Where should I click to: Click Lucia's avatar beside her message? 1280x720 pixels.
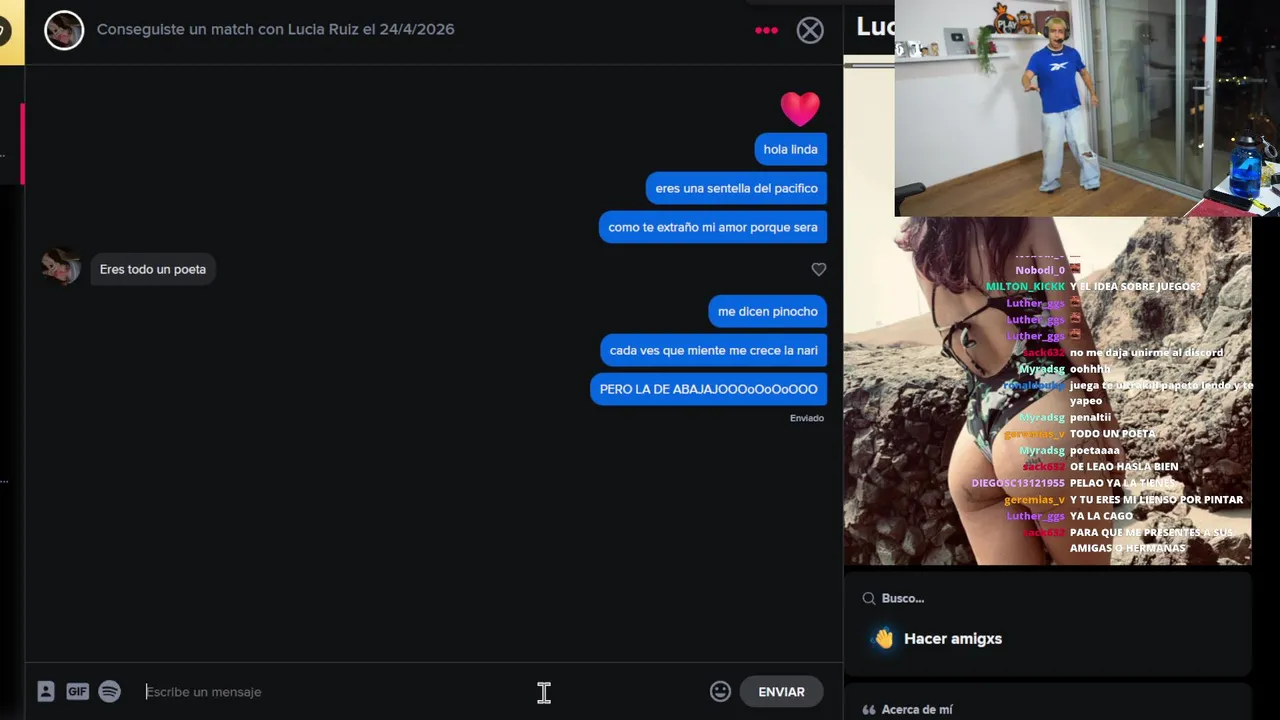60,267
